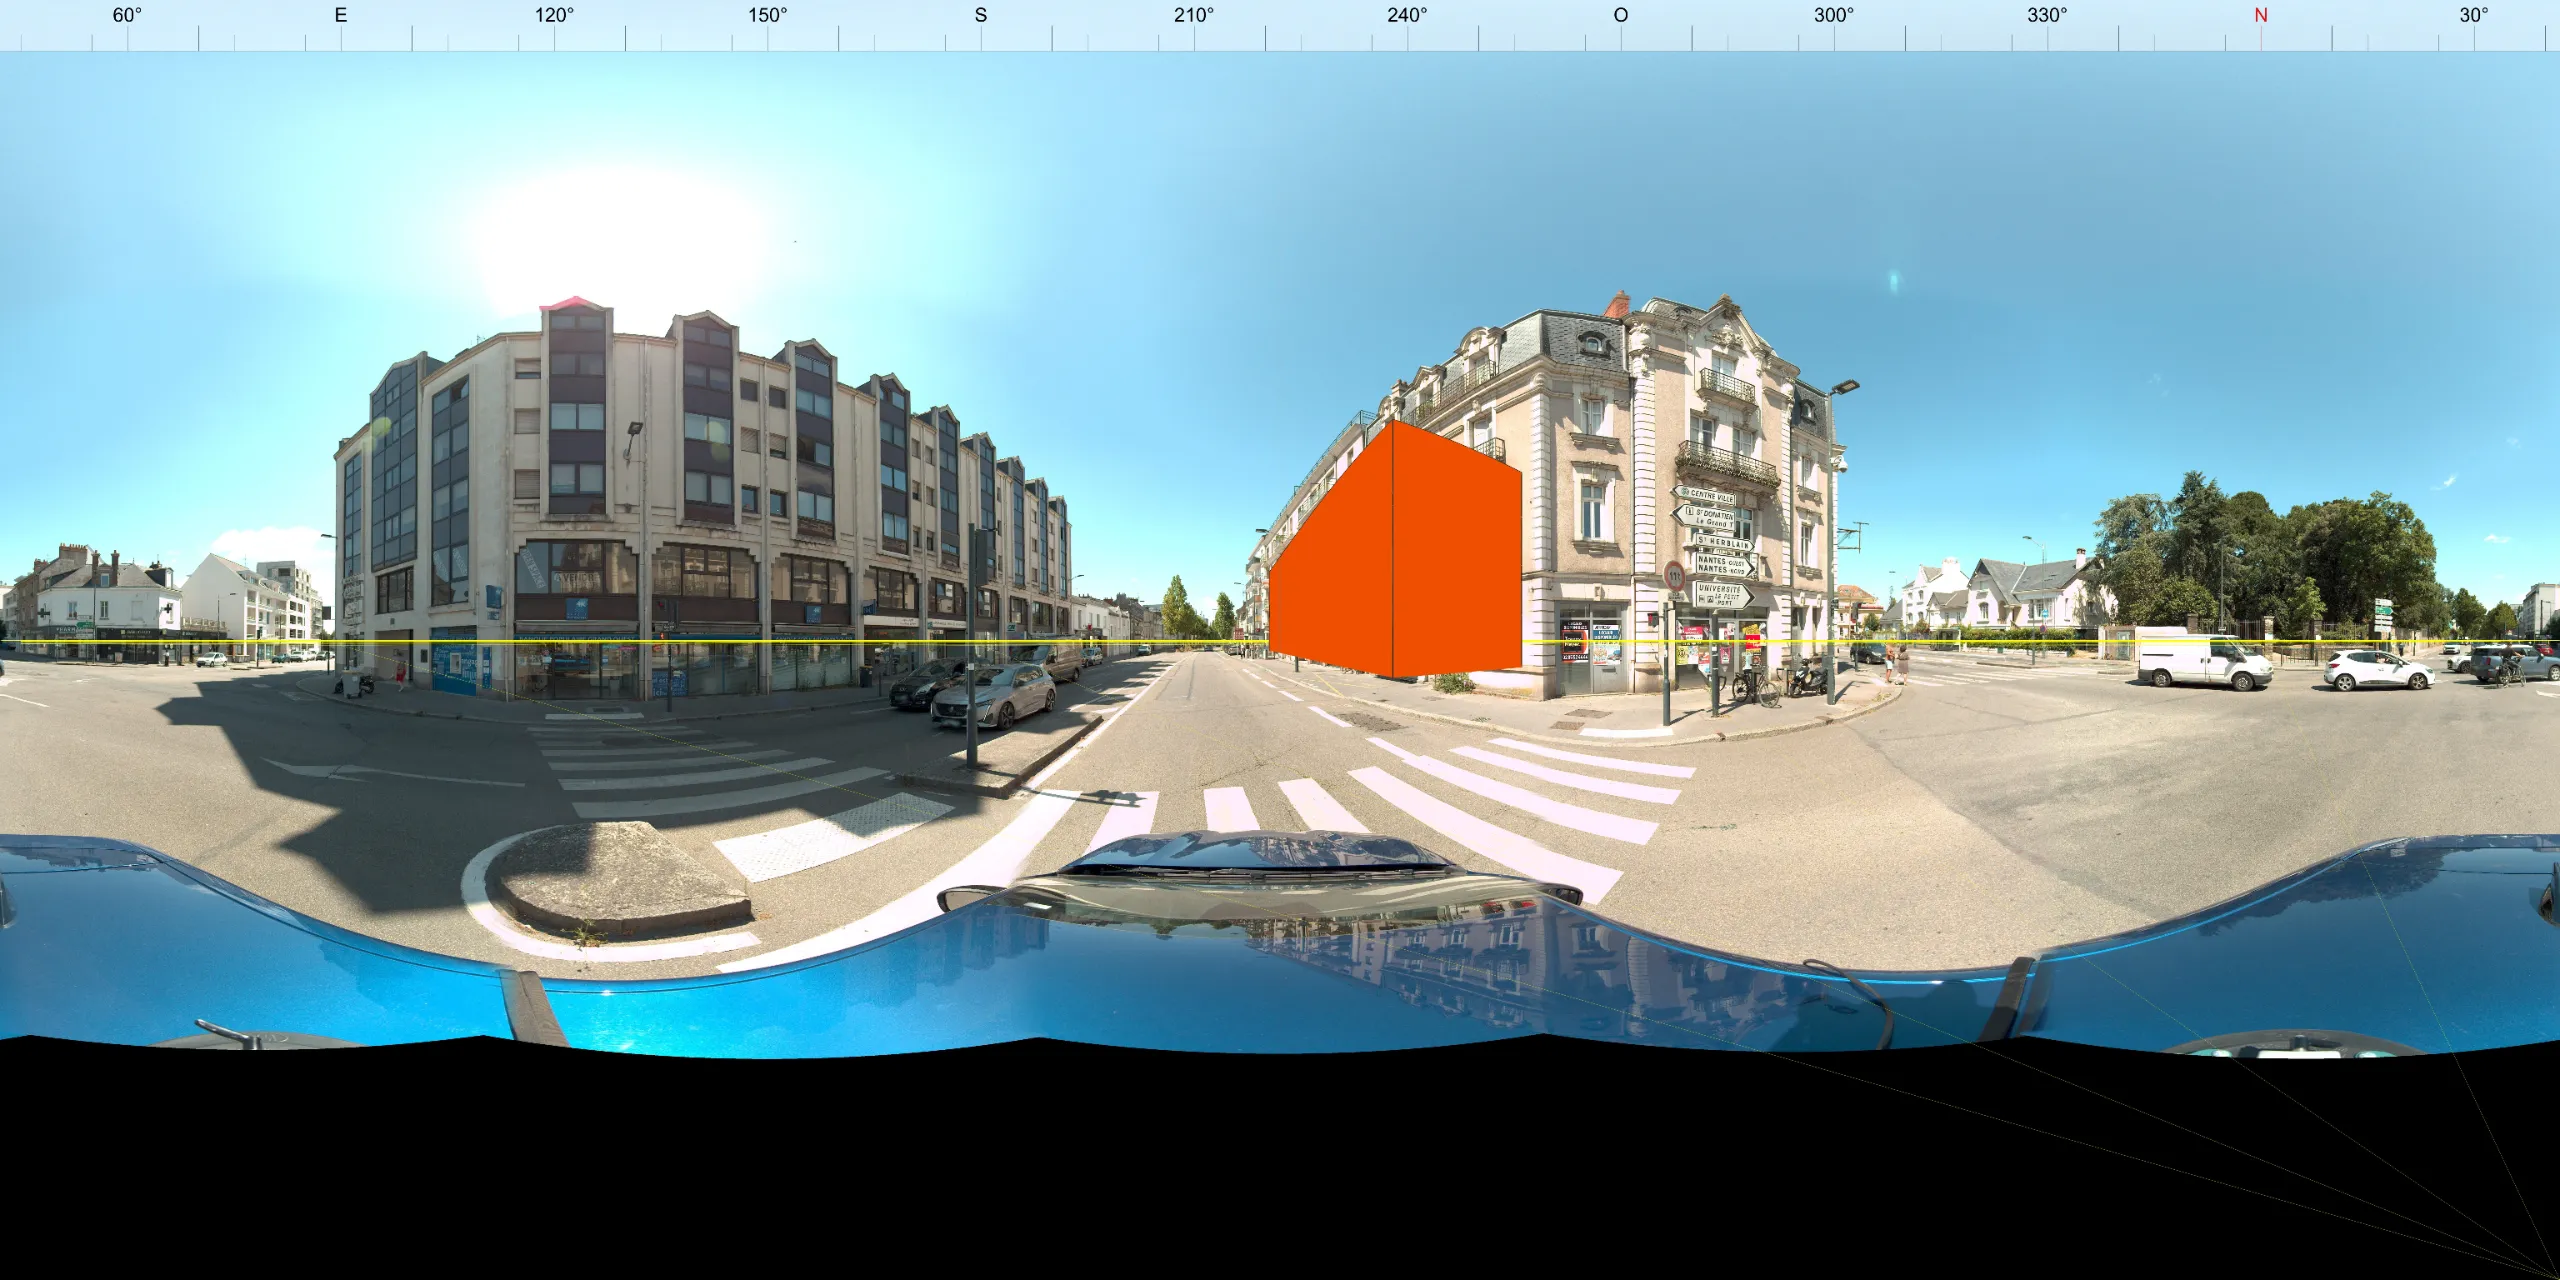Click the O heading on compass ruler
Viewport: 2560px width, 1280px height.
pyautogui.click(x=1621, y=15)
